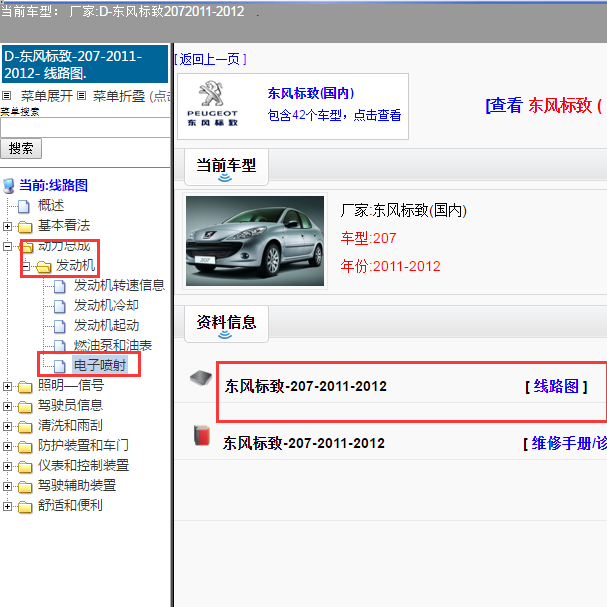Click the 车型:207 red text
This screenshot has height=607, width=607.
(369, 238)
